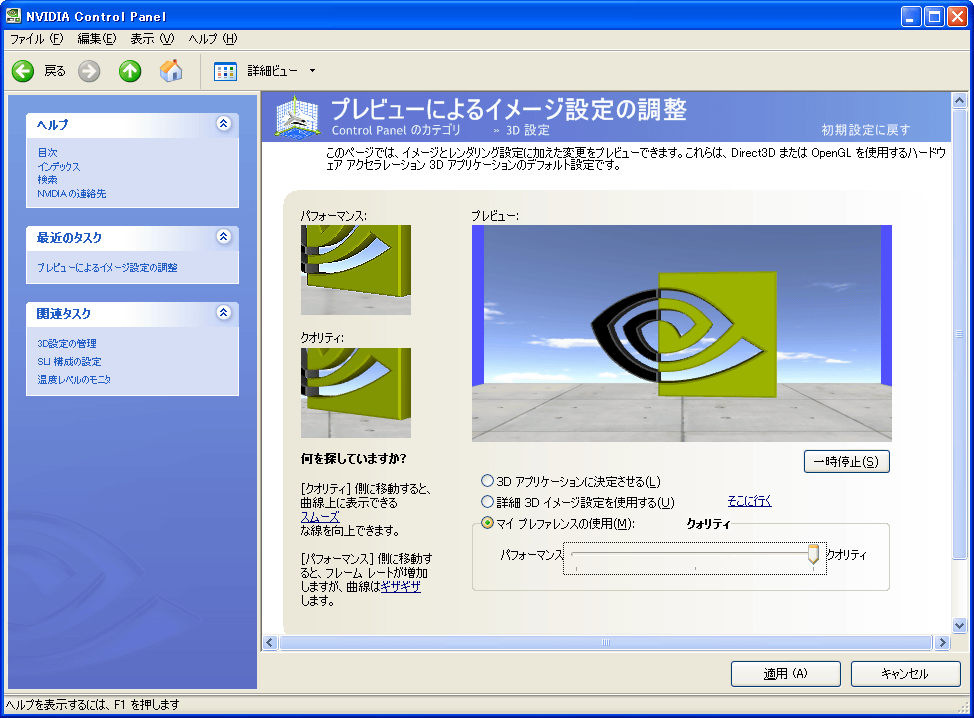
Task: Click the horizontal scrollbar right arrow
Action: 942,642
